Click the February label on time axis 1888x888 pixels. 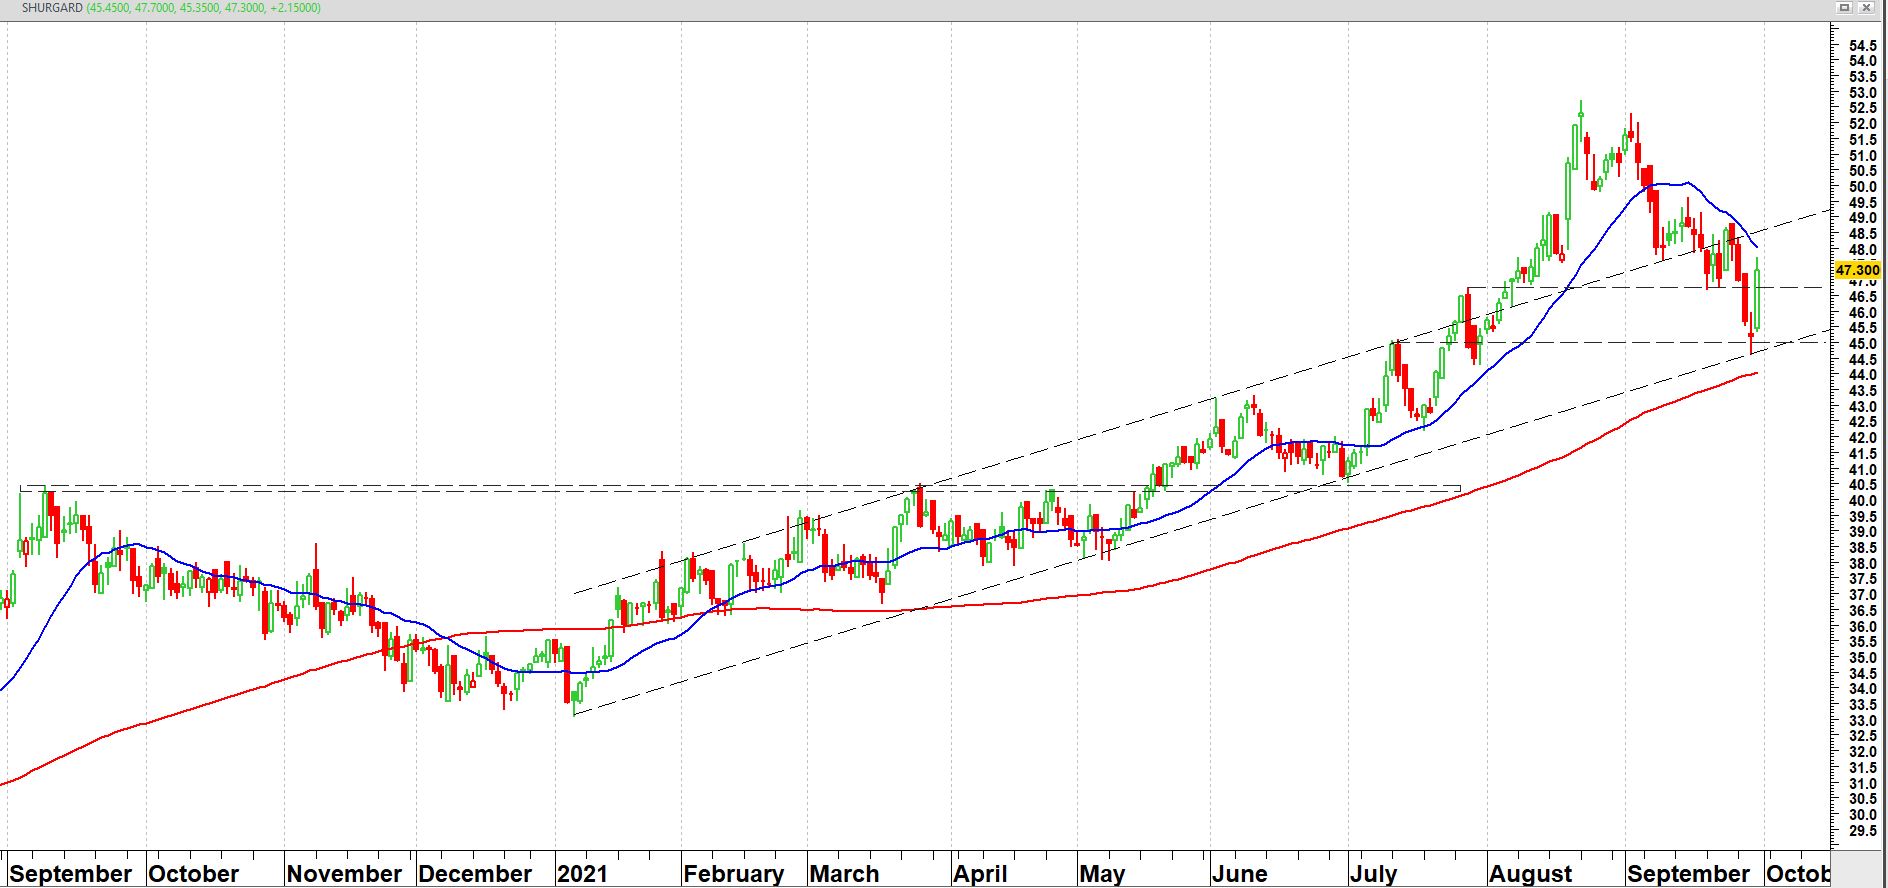pyautogui.click(x=734, y=873)
